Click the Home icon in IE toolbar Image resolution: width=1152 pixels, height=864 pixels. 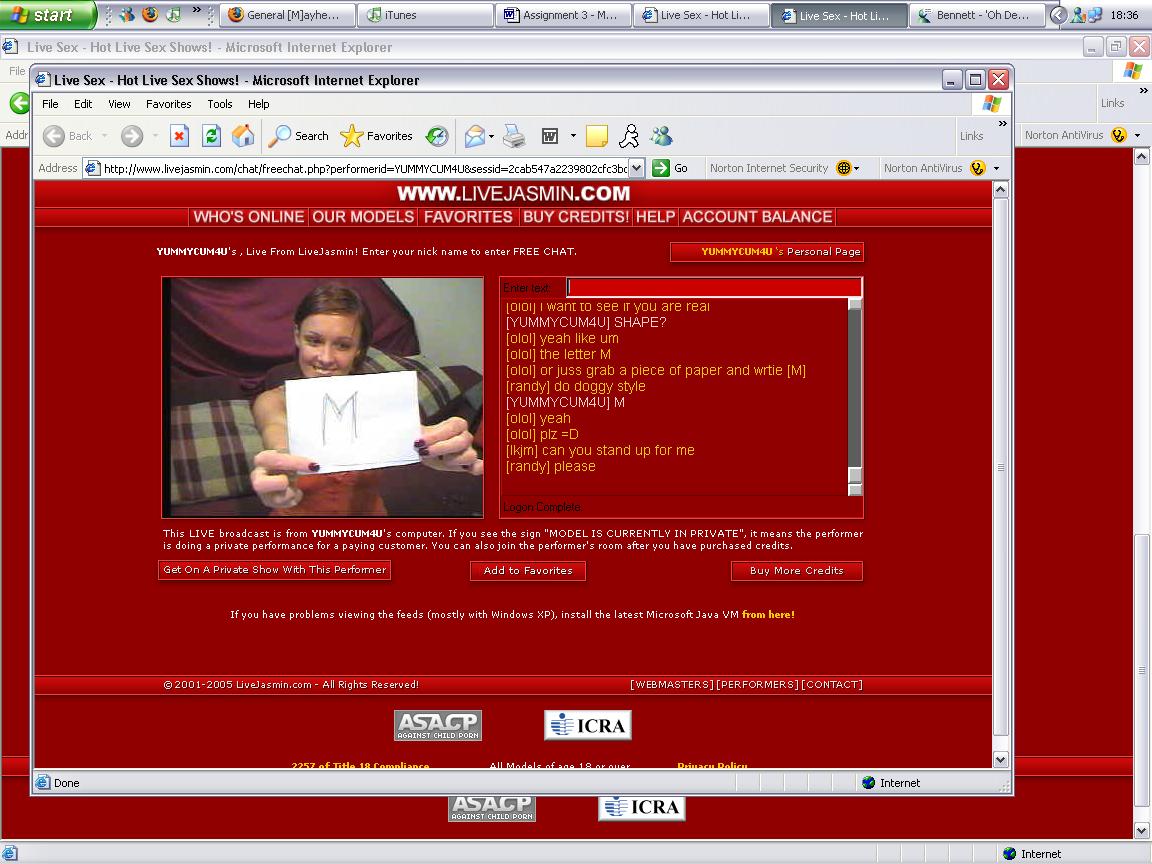point(243,136)
